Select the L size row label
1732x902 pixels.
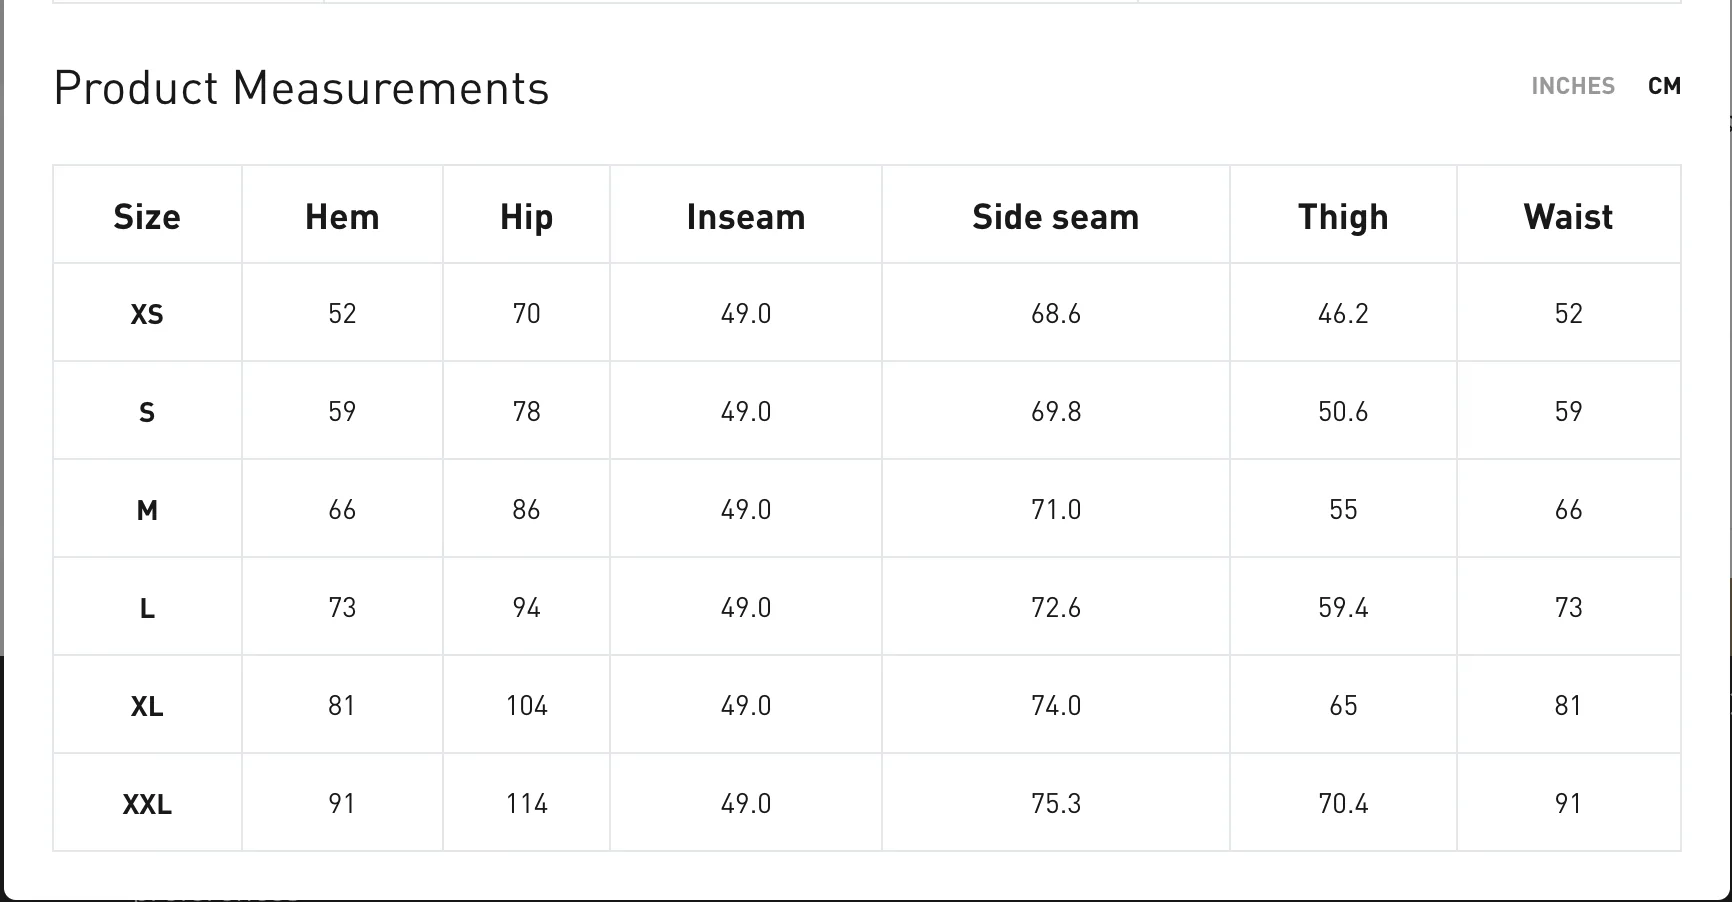147,608
